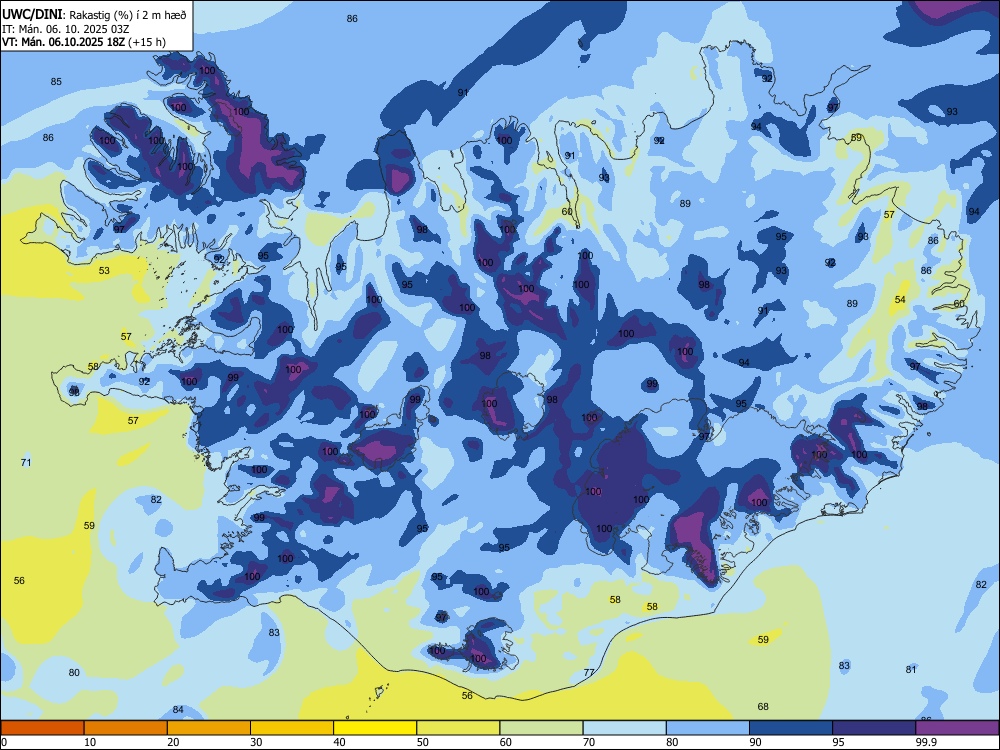Click the indigo 95–99.9 legend swatch

[874, 728]
